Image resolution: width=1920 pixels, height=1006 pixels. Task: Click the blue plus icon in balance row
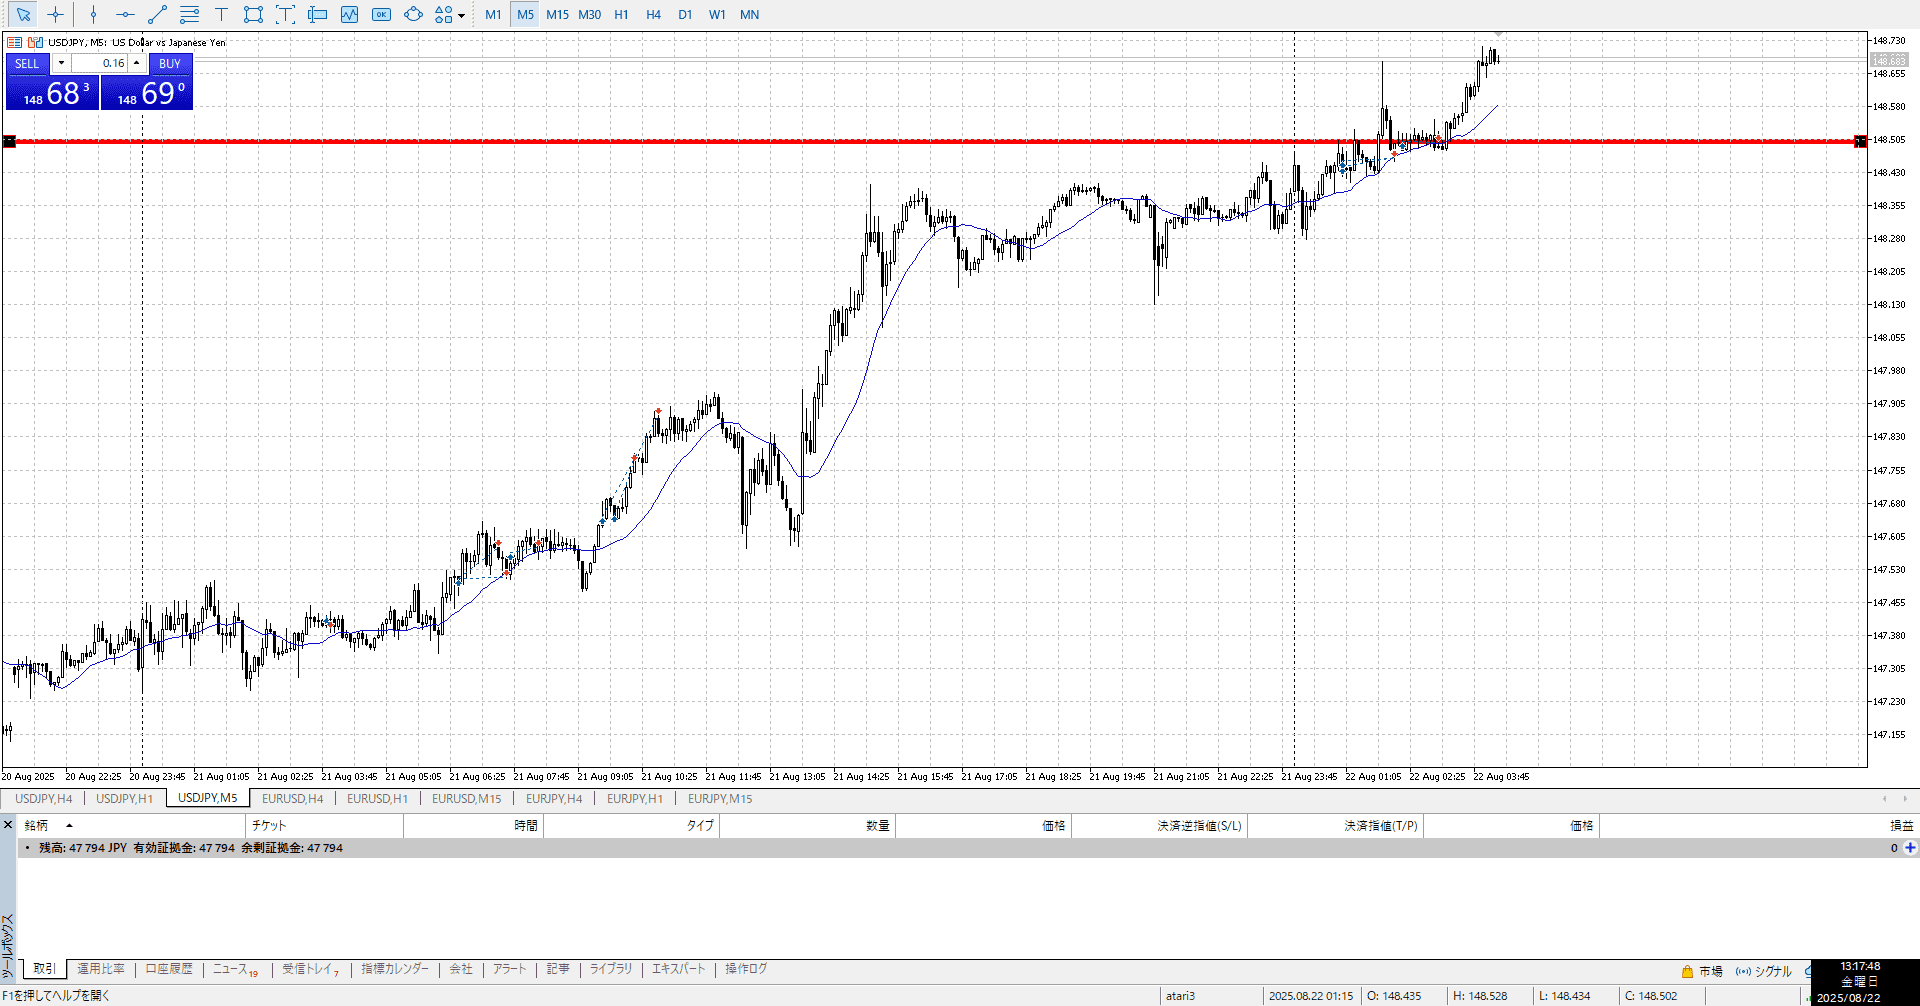(1910, 848)
